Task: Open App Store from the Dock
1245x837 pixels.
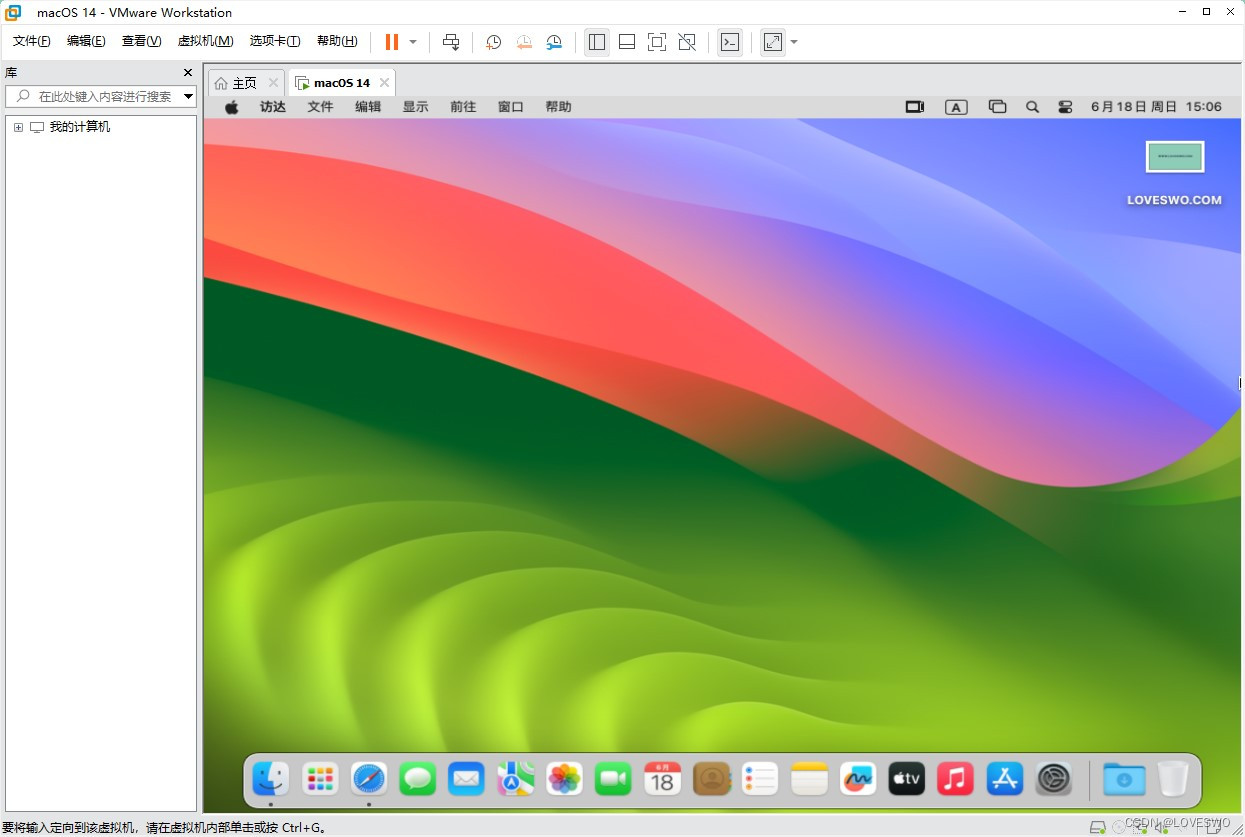Action: [1005, 778]
